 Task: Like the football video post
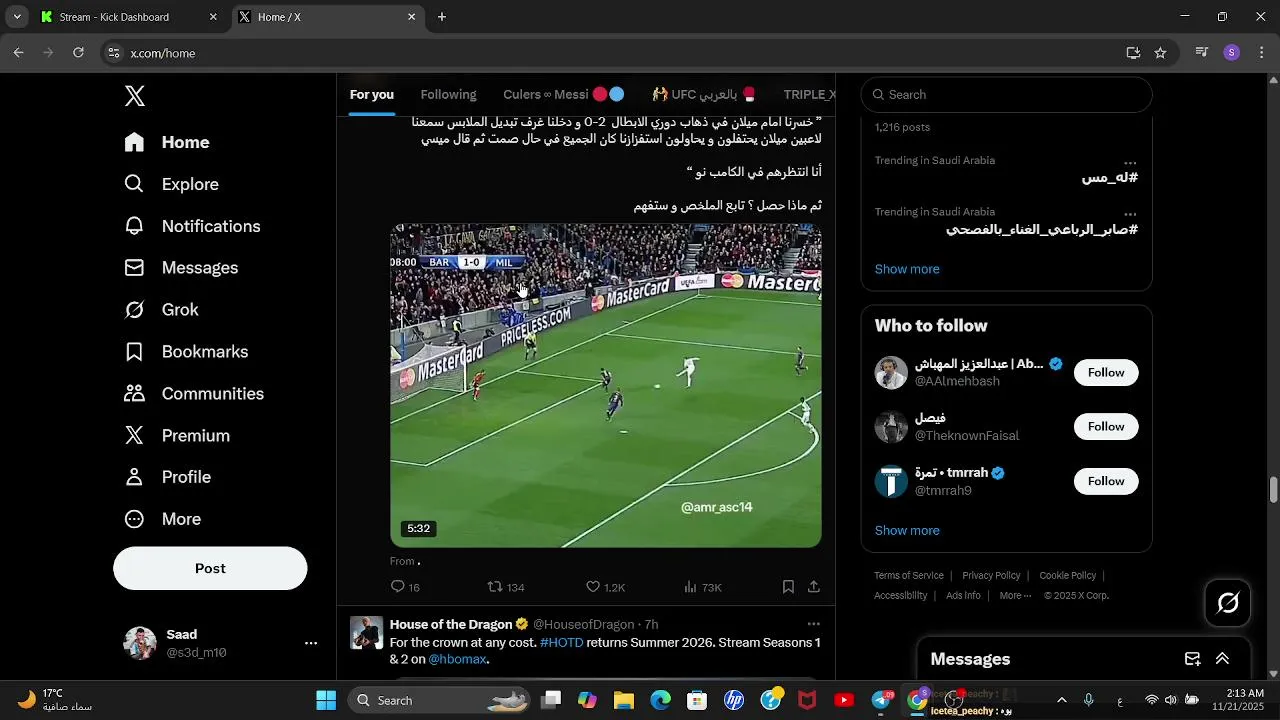(x=605, y=587)
